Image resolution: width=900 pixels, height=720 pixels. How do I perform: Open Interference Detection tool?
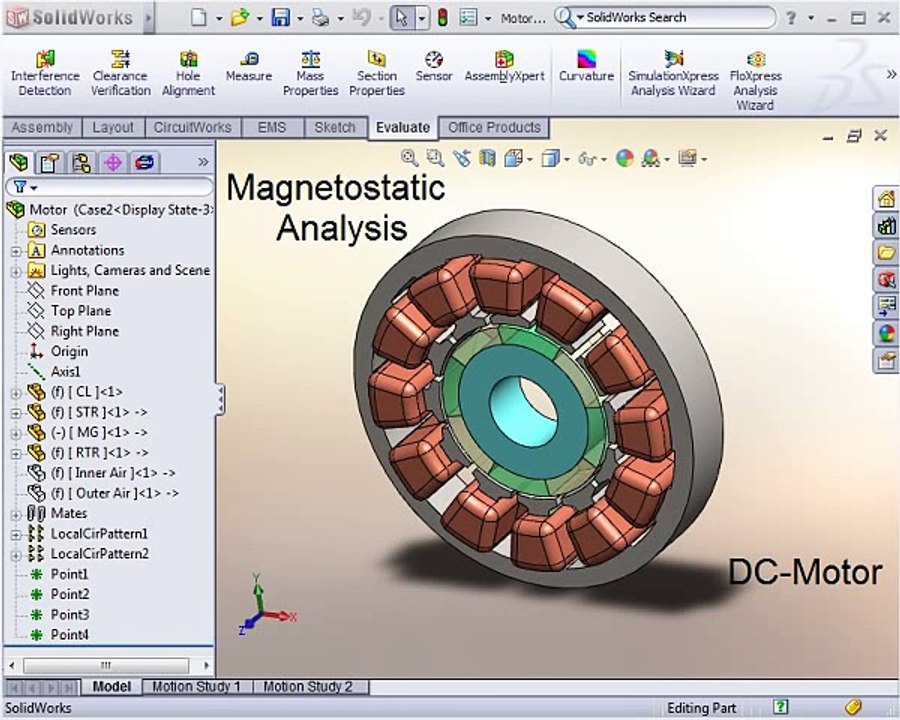tap(45, 73)
